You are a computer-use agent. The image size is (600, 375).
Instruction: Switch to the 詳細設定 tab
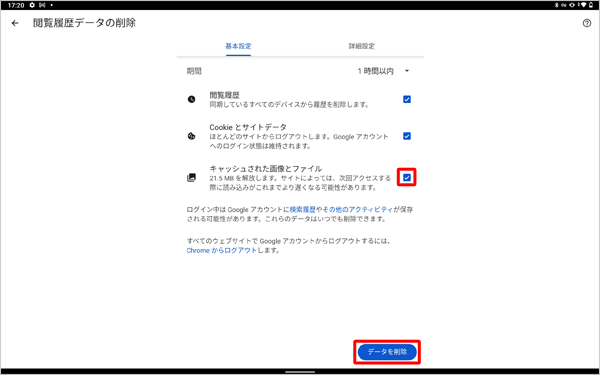point(362,46)
